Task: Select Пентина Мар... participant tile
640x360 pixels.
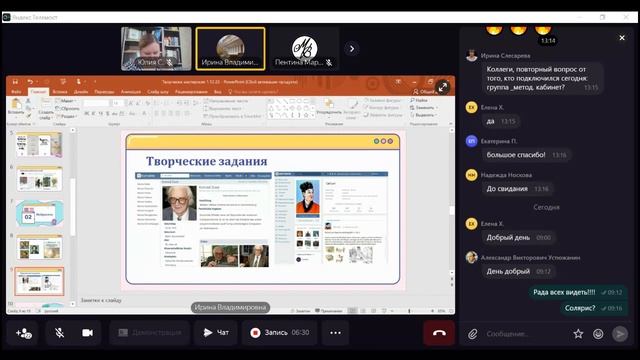Action: [304, 49]
